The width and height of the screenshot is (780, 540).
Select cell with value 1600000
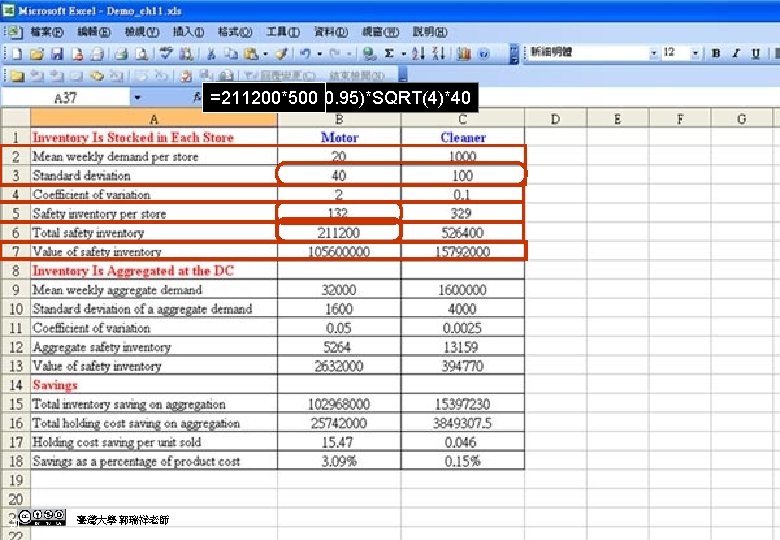point(463,290)
